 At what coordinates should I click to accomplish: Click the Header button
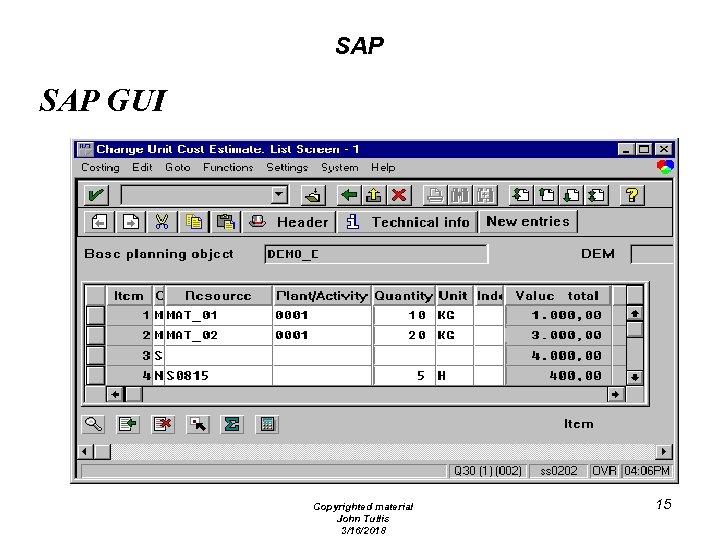click(289, 222)
